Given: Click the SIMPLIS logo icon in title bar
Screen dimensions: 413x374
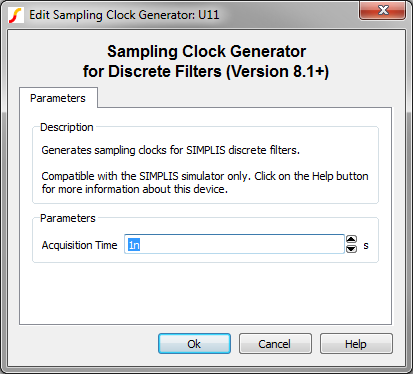Looking at the screenshot, I should click(15, 15).
